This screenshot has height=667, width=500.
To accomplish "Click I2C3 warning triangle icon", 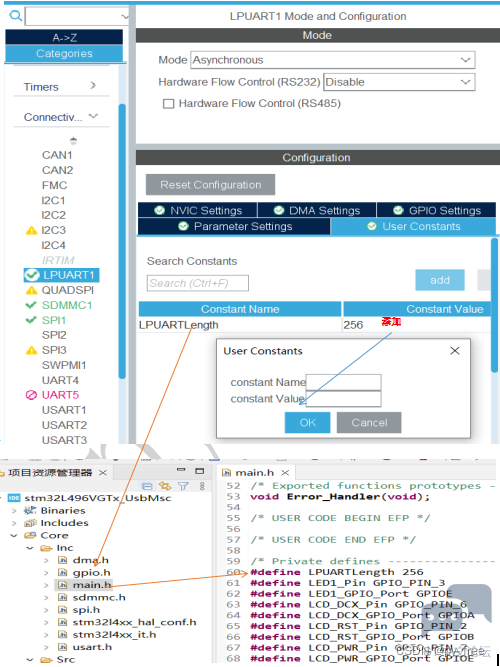I will pos(31,230).
